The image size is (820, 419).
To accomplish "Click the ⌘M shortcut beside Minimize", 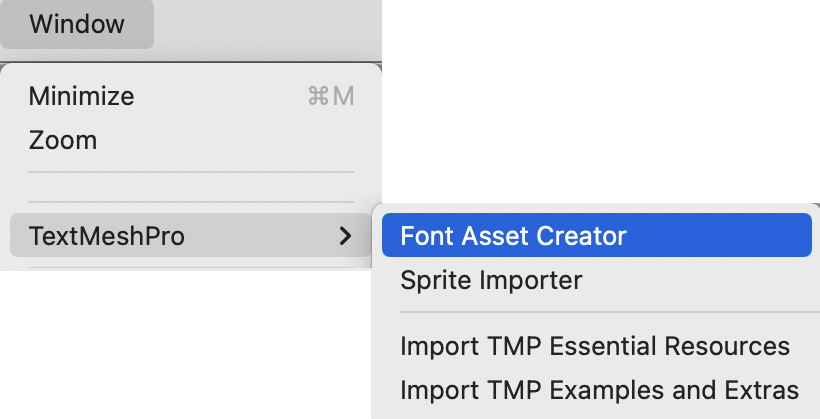I will pyautogui.click(x=331, y=96).
